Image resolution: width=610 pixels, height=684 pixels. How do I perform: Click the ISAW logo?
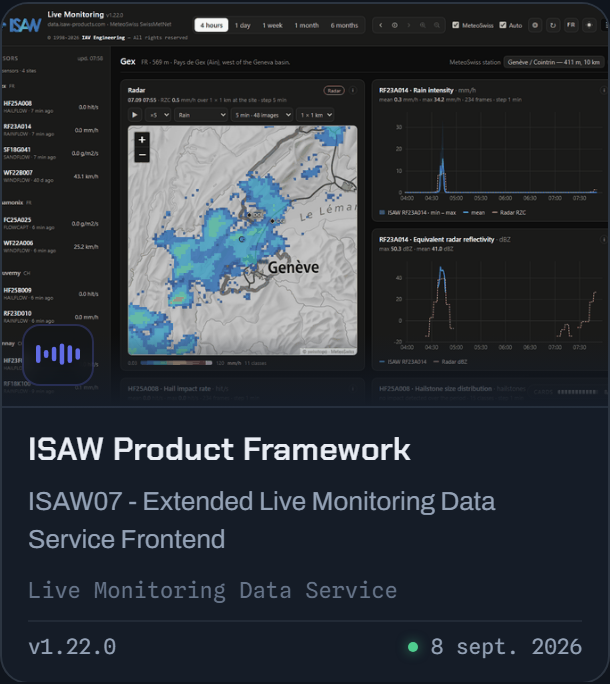(24, 25)
